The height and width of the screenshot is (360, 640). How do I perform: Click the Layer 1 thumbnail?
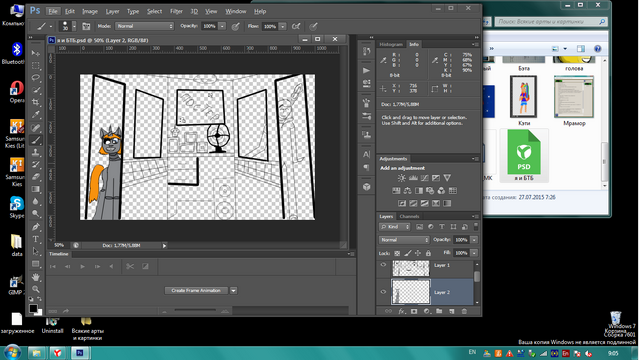coord(411,268)
